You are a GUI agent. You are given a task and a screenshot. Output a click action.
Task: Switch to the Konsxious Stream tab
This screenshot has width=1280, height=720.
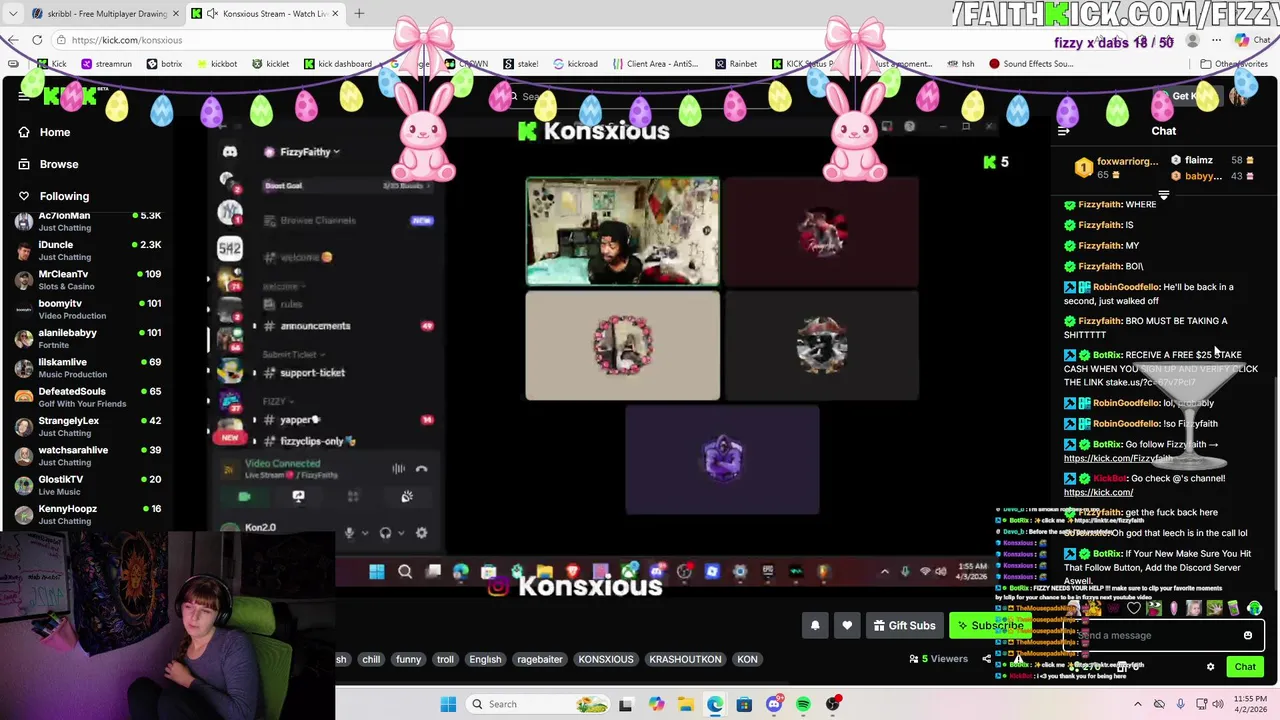(265, 14)
